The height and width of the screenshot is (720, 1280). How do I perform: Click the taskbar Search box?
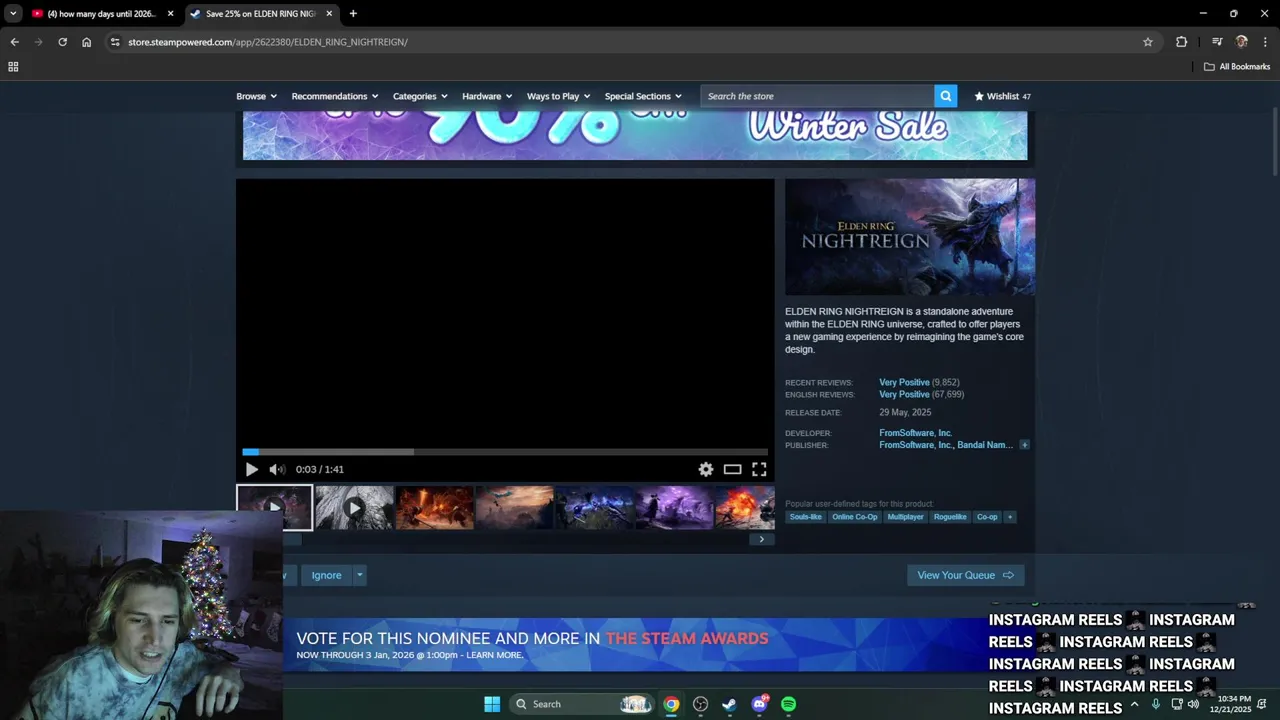pyautogui.click(x=582, y=704)
